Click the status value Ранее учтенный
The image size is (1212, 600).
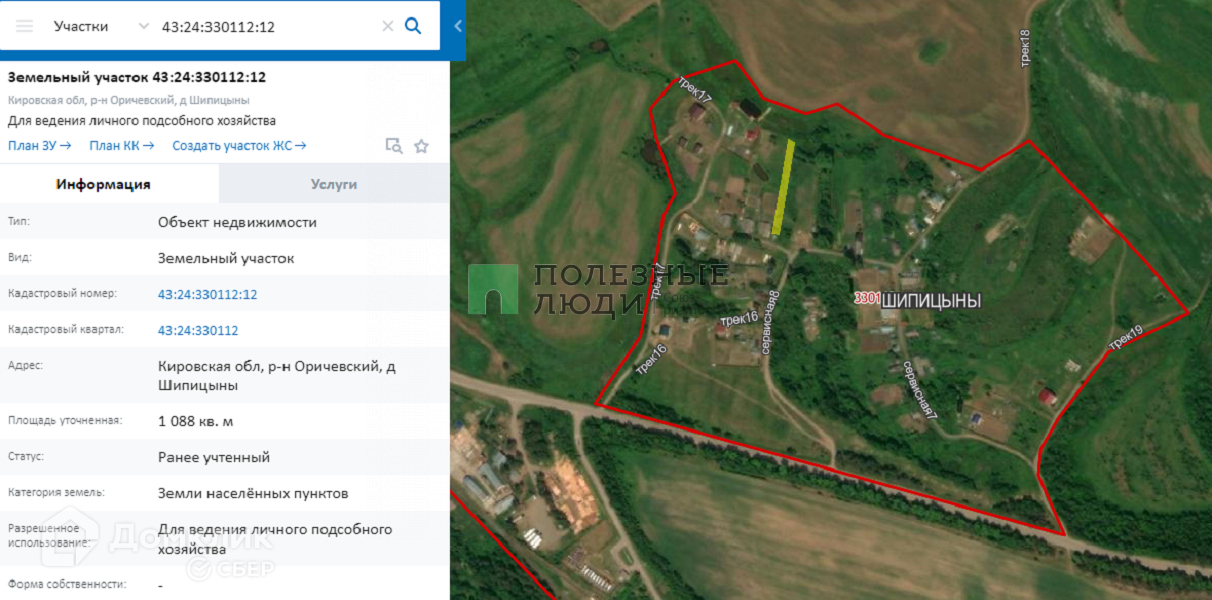[x=214, y=457]
